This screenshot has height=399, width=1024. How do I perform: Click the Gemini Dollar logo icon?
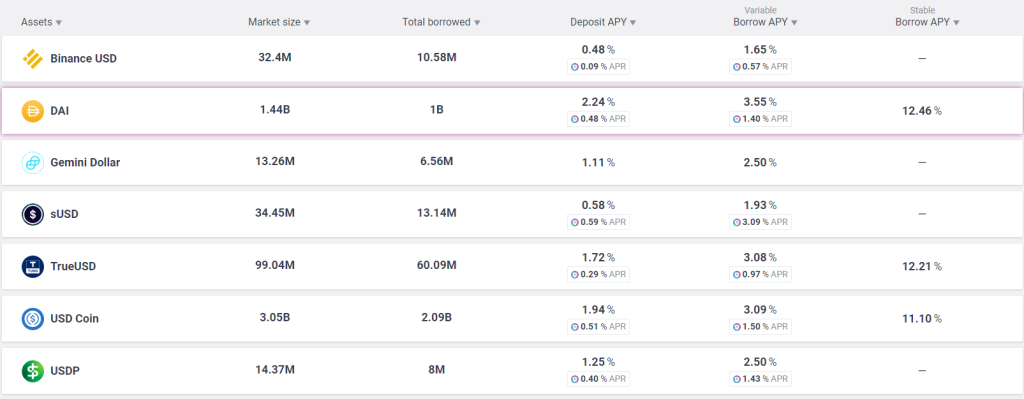tap(33, 163)
